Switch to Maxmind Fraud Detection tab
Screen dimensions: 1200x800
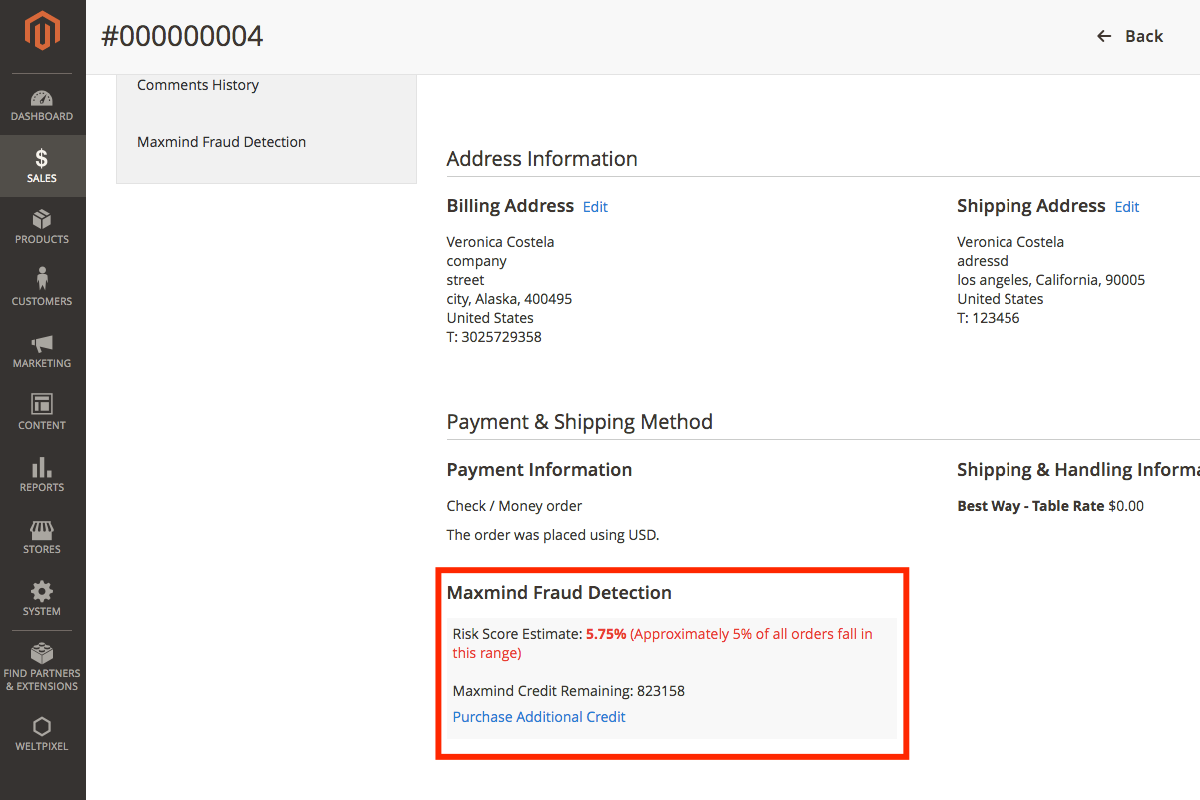[222, 142]
